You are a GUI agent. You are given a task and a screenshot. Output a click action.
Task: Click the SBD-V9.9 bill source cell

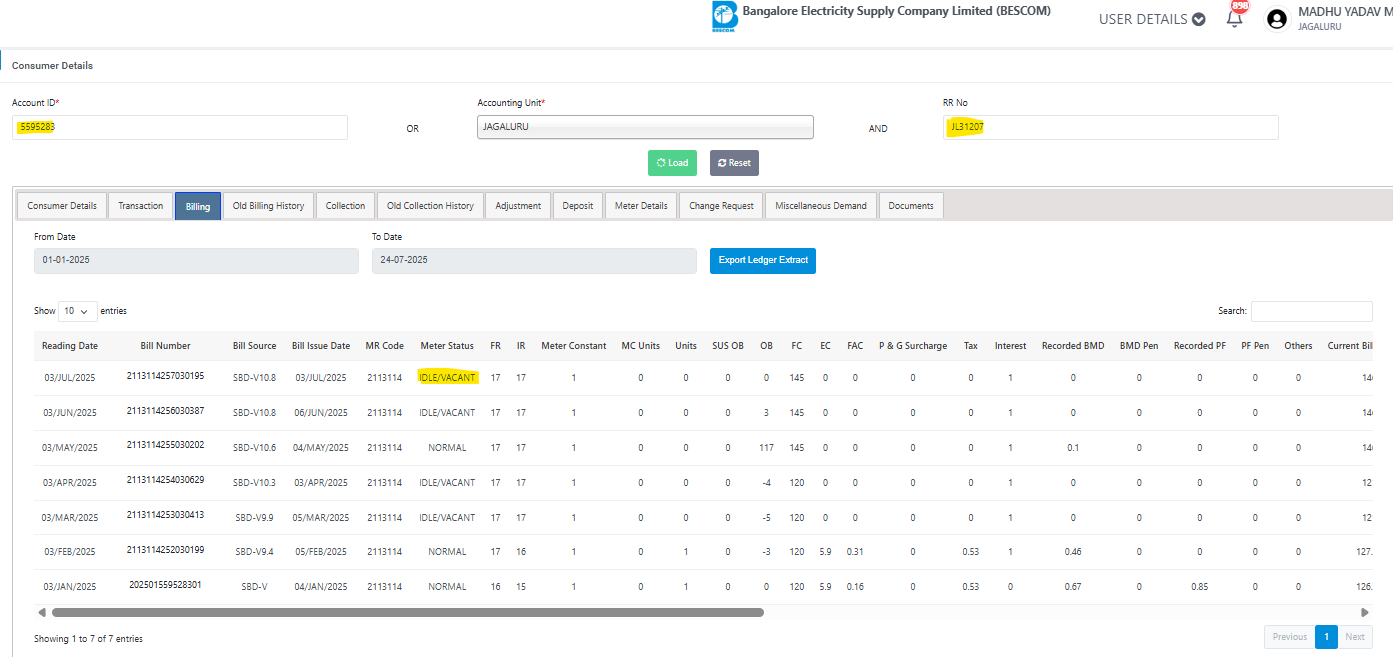(255, 518)
